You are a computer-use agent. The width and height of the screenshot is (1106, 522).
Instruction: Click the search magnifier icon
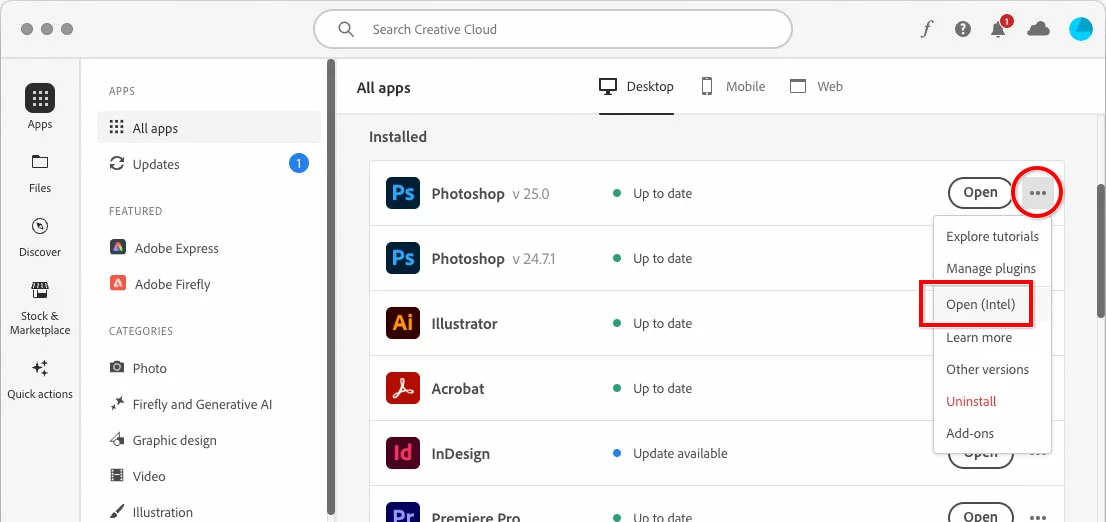pos(346,29)
